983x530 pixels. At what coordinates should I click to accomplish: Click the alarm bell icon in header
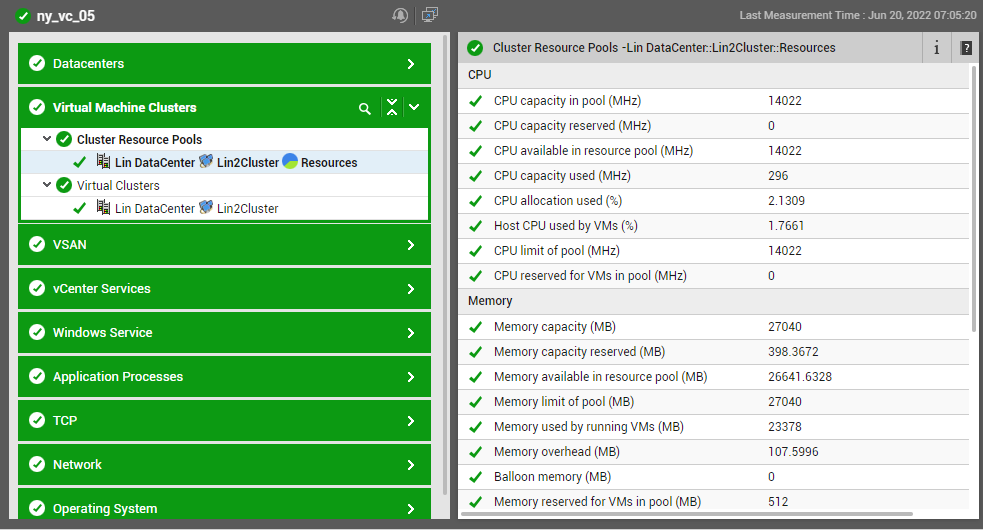(x=400, y=15)
